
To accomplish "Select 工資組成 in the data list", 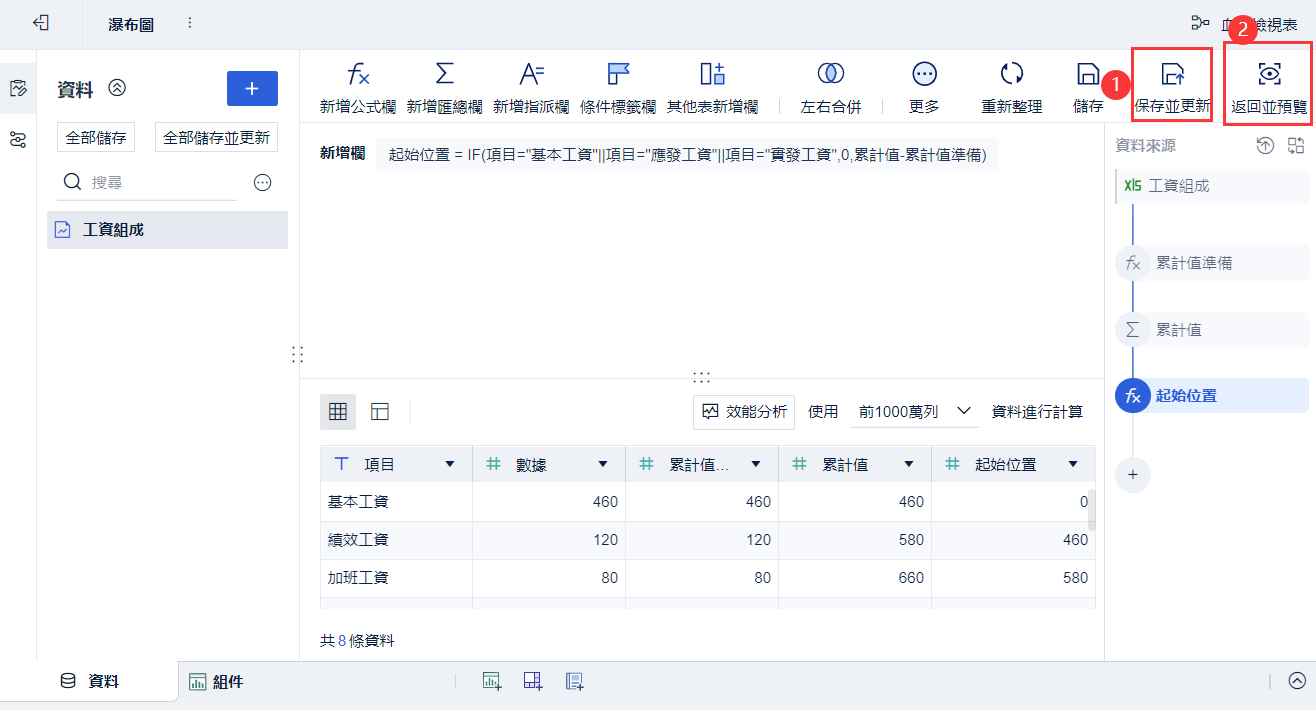I will click(167, 229).
